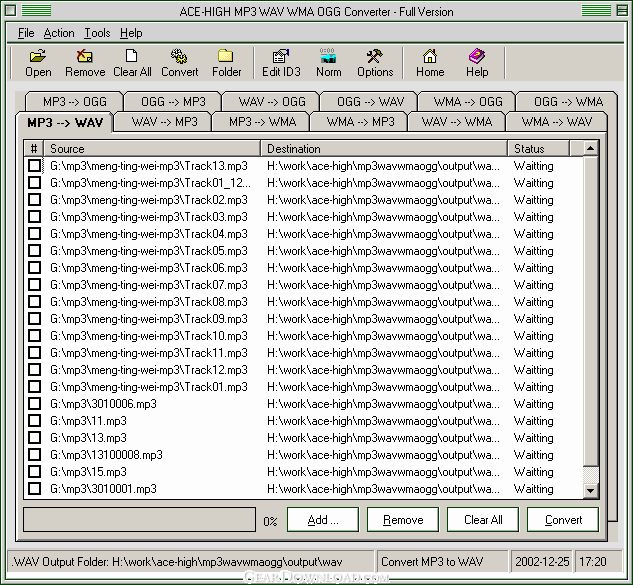Click the conversion progress bar

139,520
